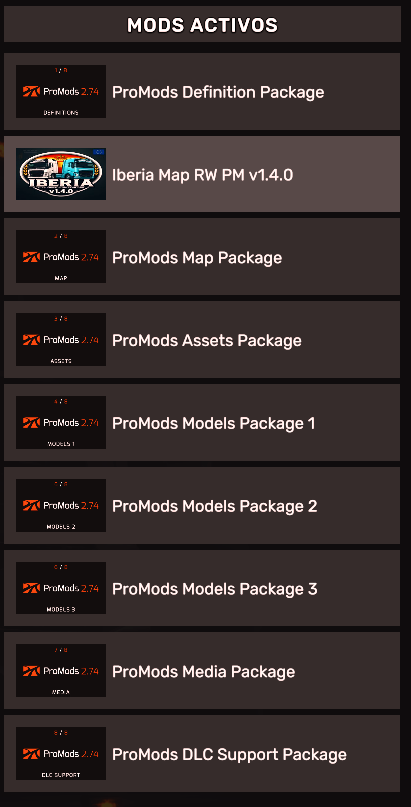Choose ProMods Models Package 3 label

(x=215, y=589)
